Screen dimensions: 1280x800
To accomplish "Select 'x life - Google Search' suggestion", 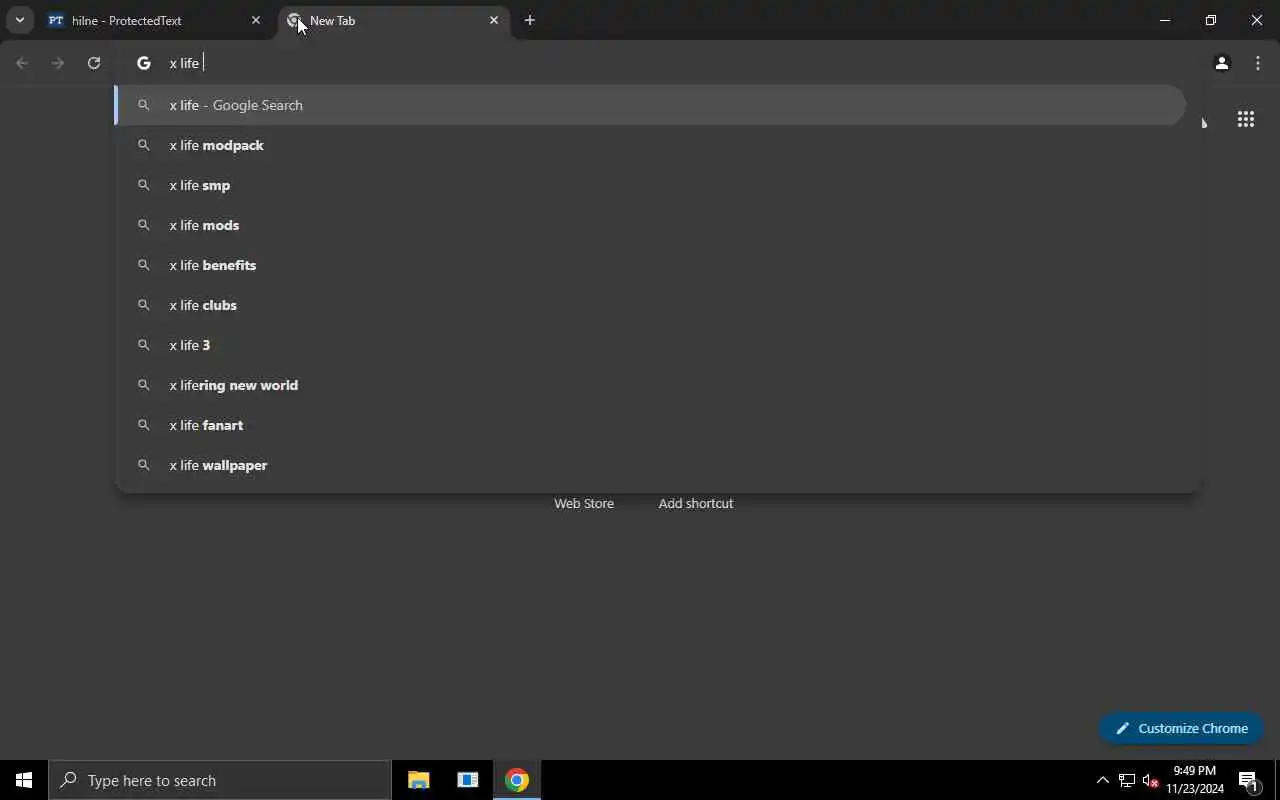I will (650, 105).
